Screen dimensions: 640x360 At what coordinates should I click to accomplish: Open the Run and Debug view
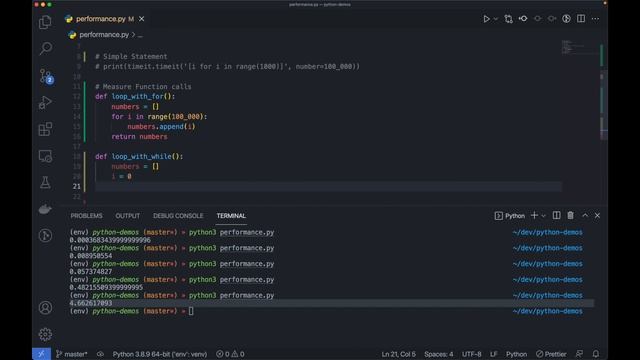click(x=45, y=102)
